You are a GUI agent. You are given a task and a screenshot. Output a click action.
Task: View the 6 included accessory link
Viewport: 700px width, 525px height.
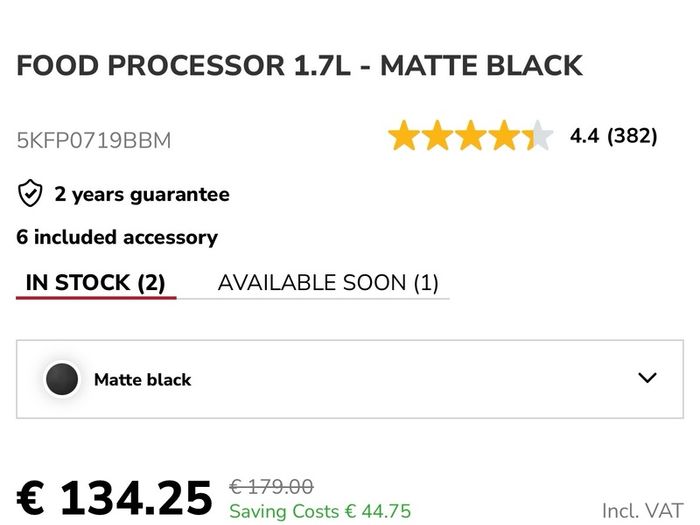pos(117,237)
